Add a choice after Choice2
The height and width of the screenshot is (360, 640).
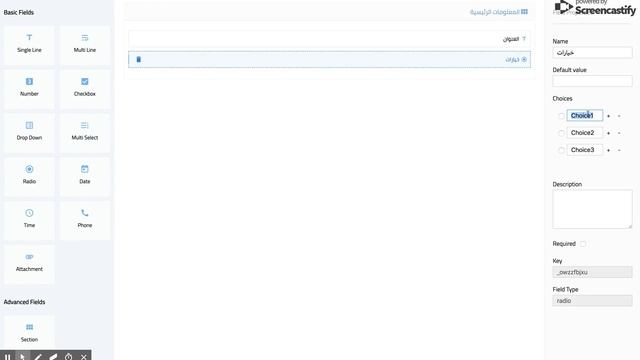pos(608,133)
